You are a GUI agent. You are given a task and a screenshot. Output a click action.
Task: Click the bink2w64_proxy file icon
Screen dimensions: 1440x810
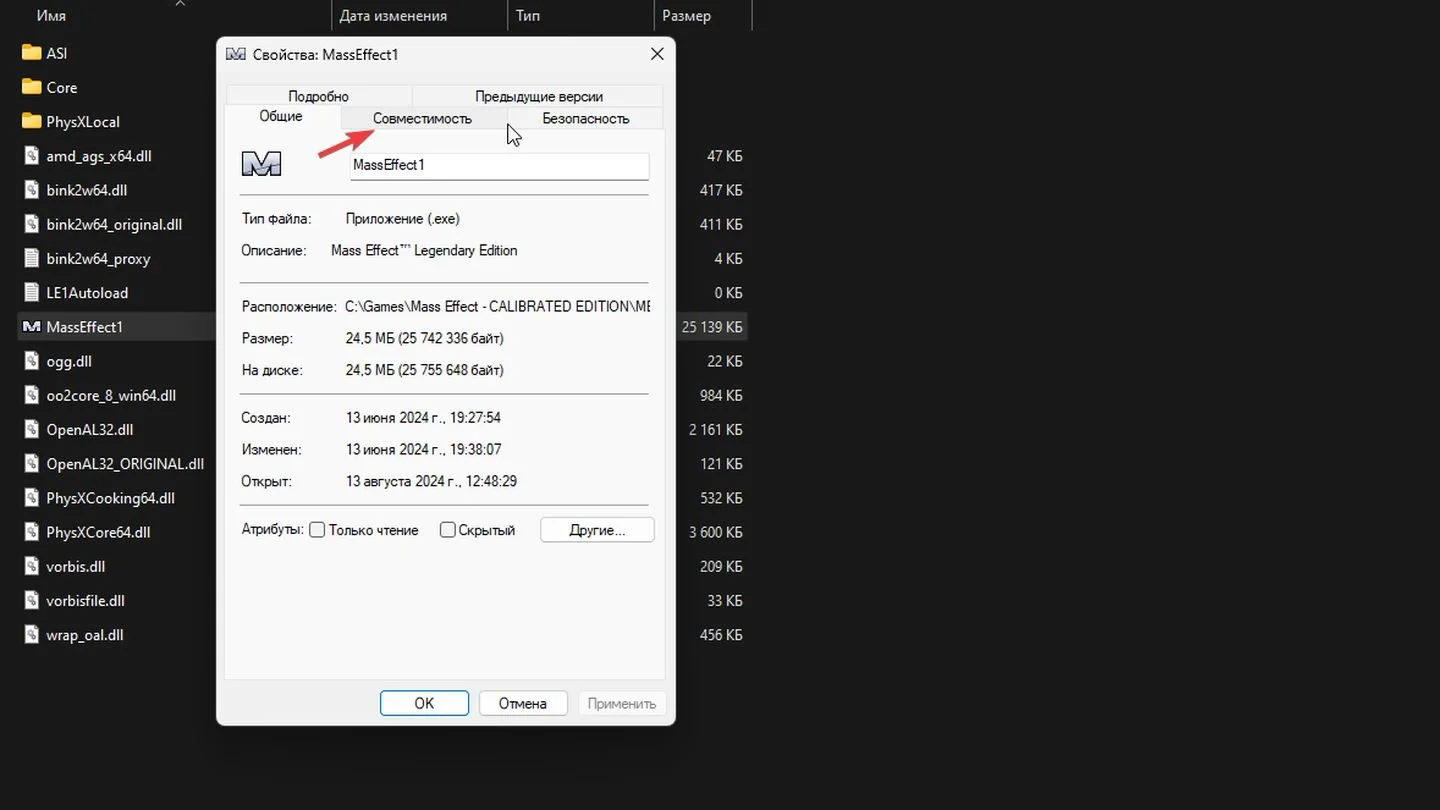(x=31, y=258)
